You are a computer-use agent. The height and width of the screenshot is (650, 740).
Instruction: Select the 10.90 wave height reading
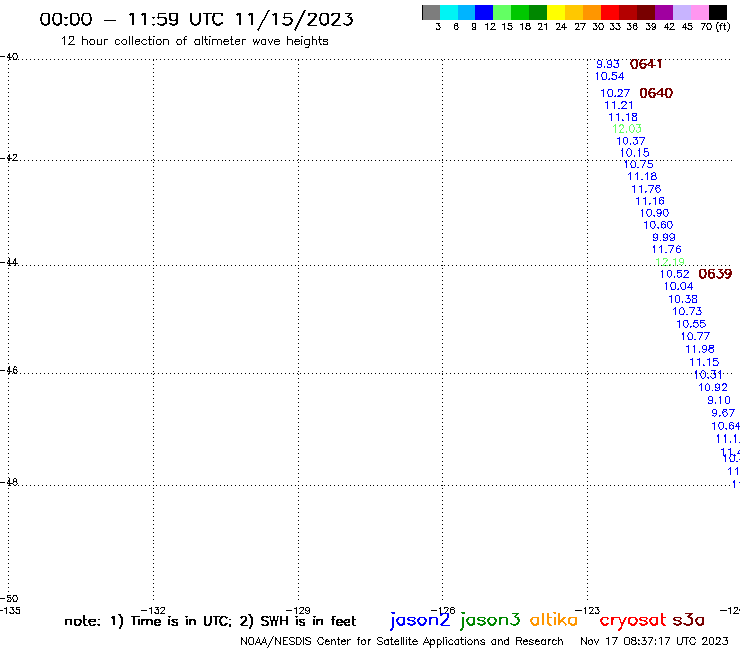tap(654, 213)
